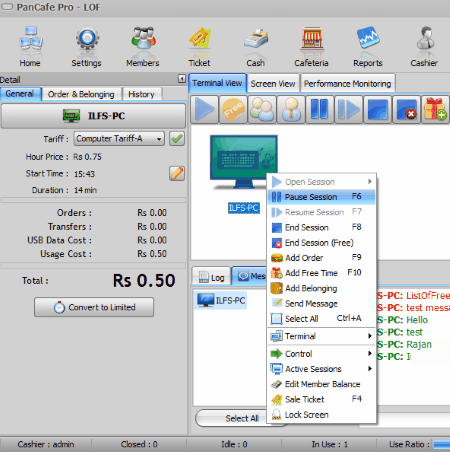
Task: Choose Lock Screen menu entry
Action: point(322,415)
